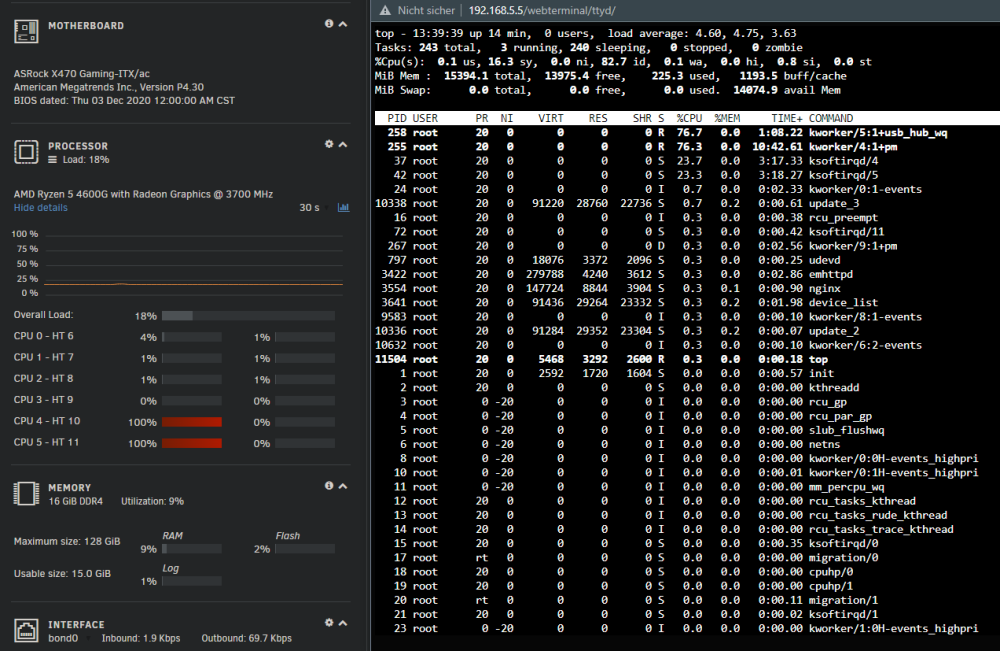Open Processor settings gear
Viewport: 1000px width, 651px height.
[x=328, y=144]
